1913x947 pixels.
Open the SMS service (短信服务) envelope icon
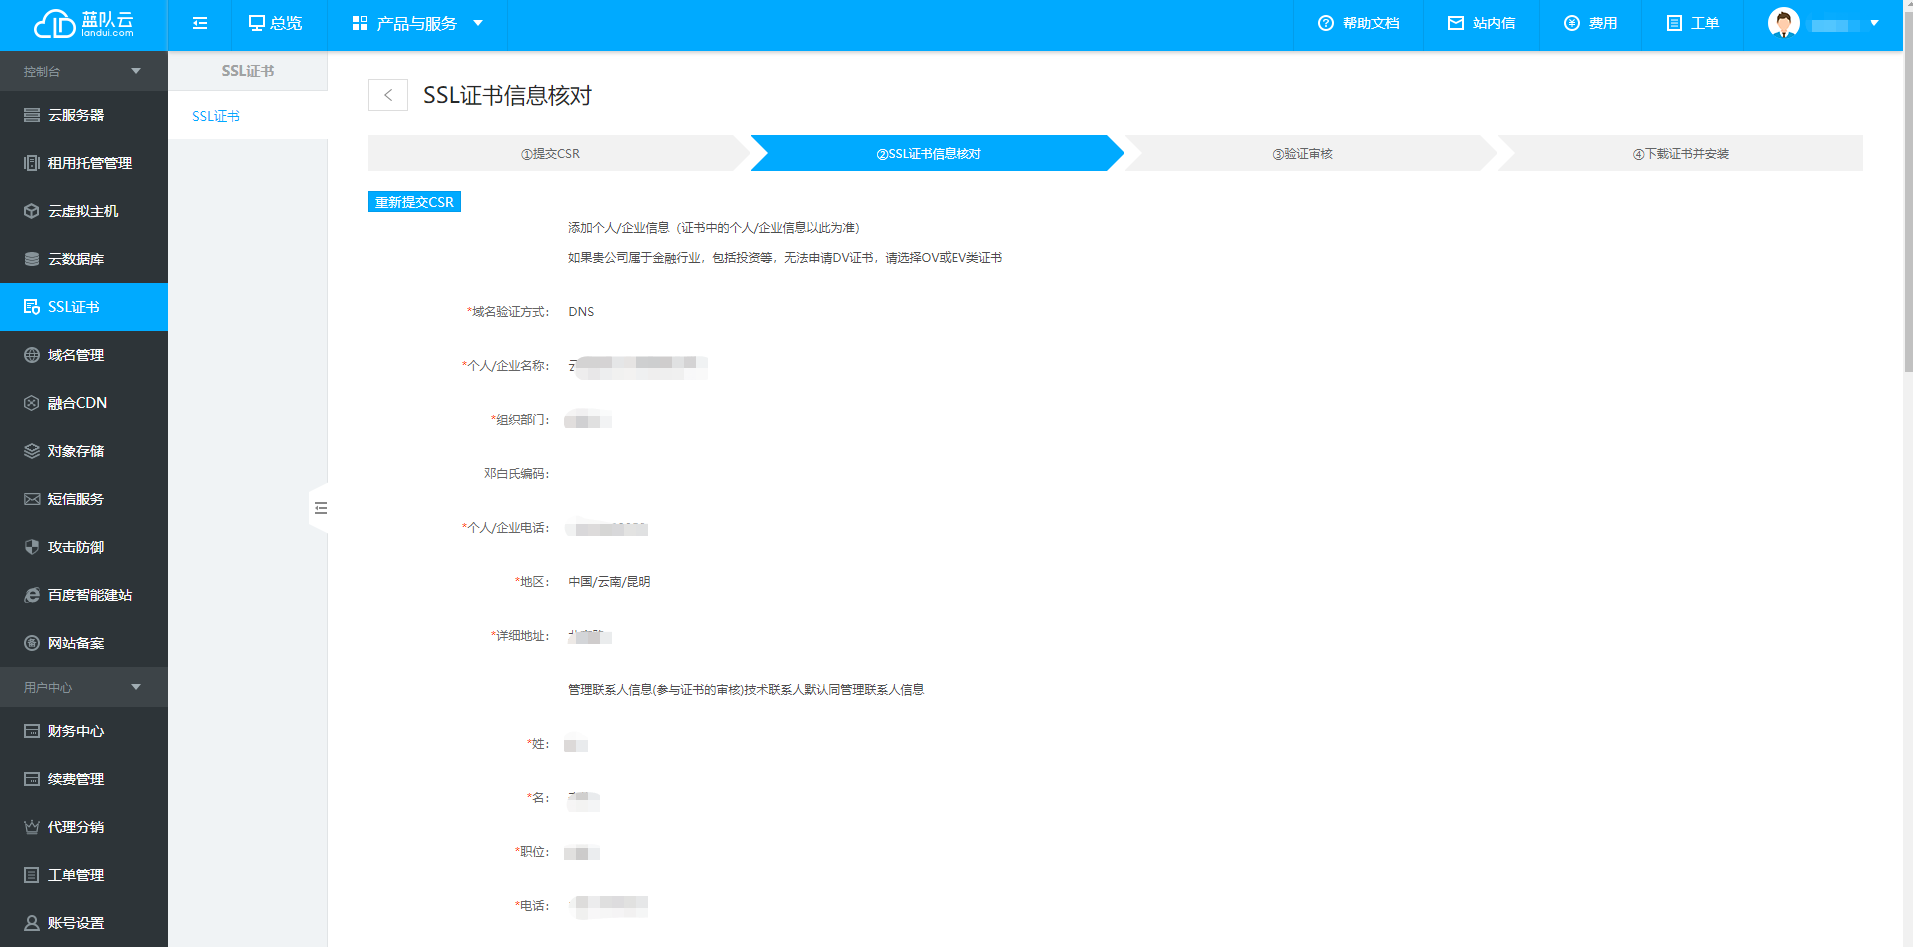coord(32,499)
